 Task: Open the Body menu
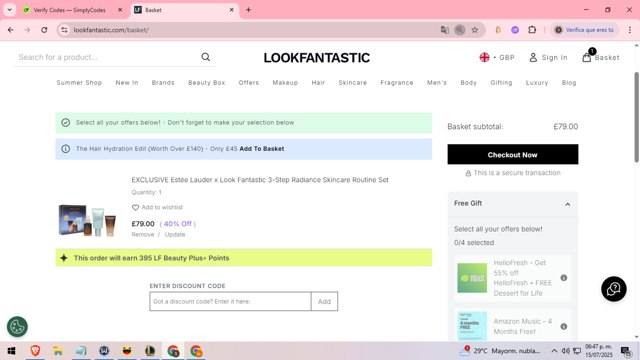click(x=469, y=82)
